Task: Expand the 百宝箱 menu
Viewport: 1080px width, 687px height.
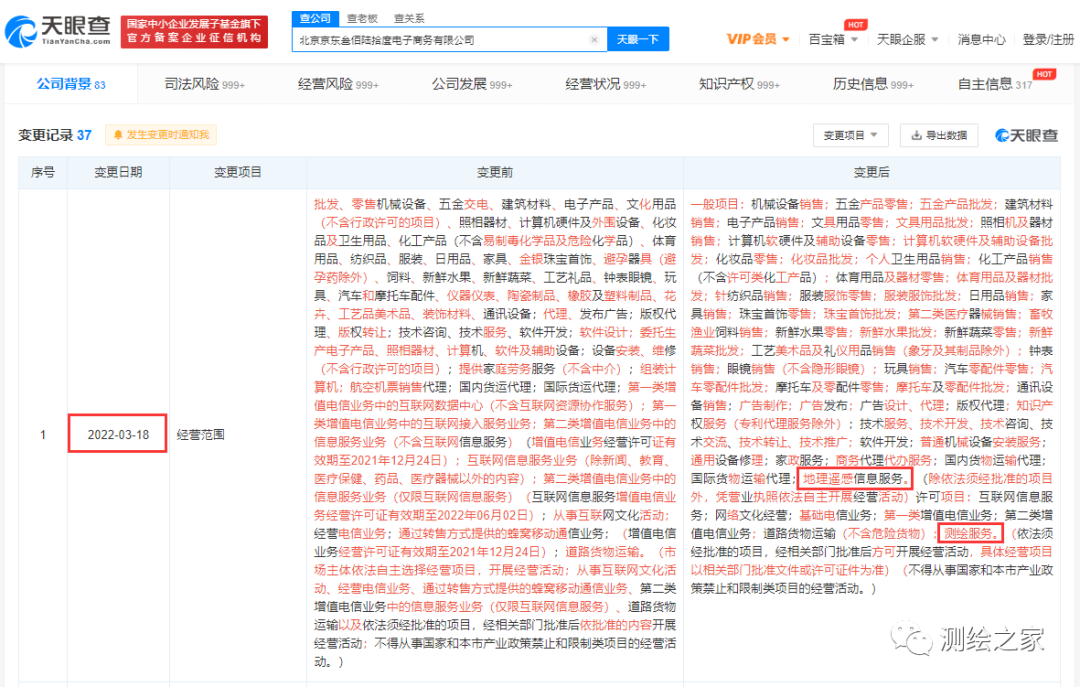Action: (832, 39)
